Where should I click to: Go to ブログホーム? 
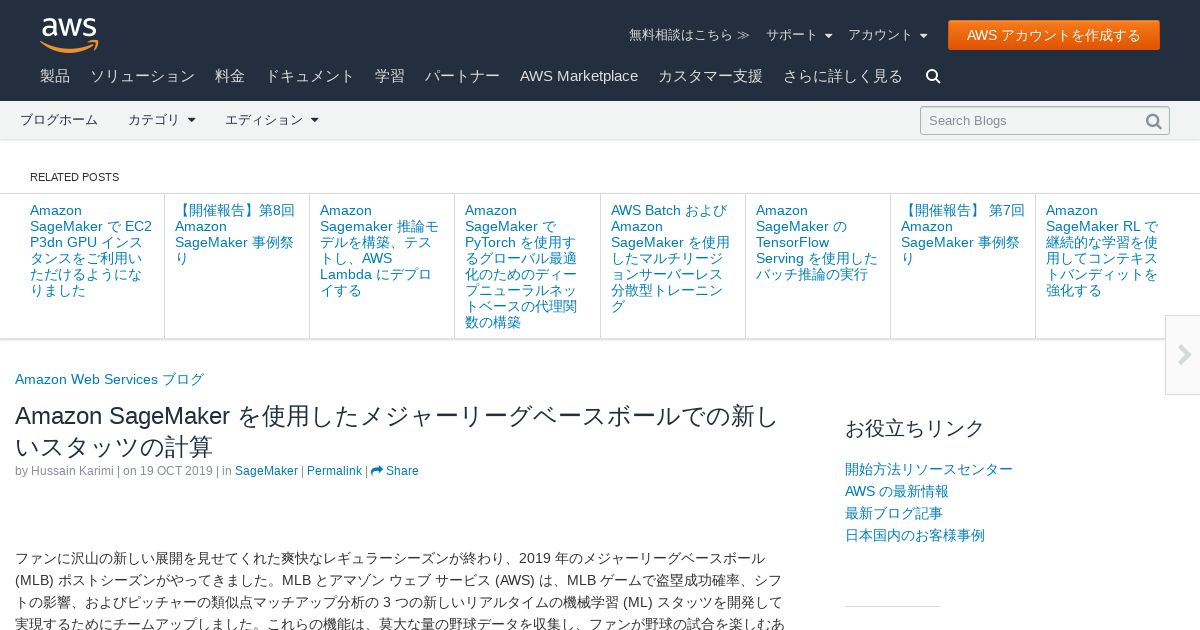pyautogui.click(x=59, y=120)
